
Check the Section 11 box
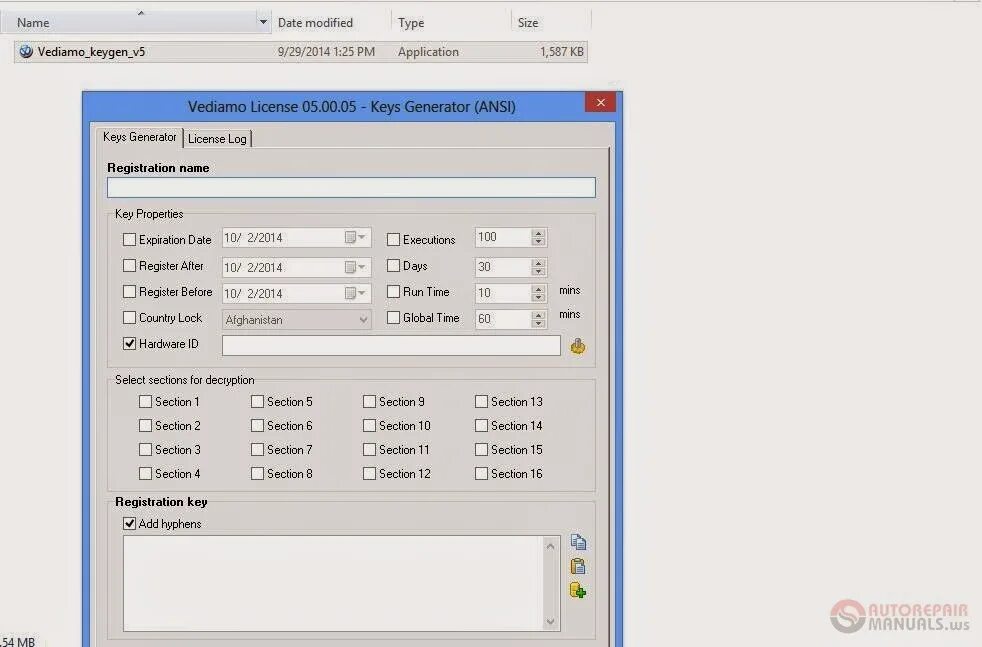370,449
